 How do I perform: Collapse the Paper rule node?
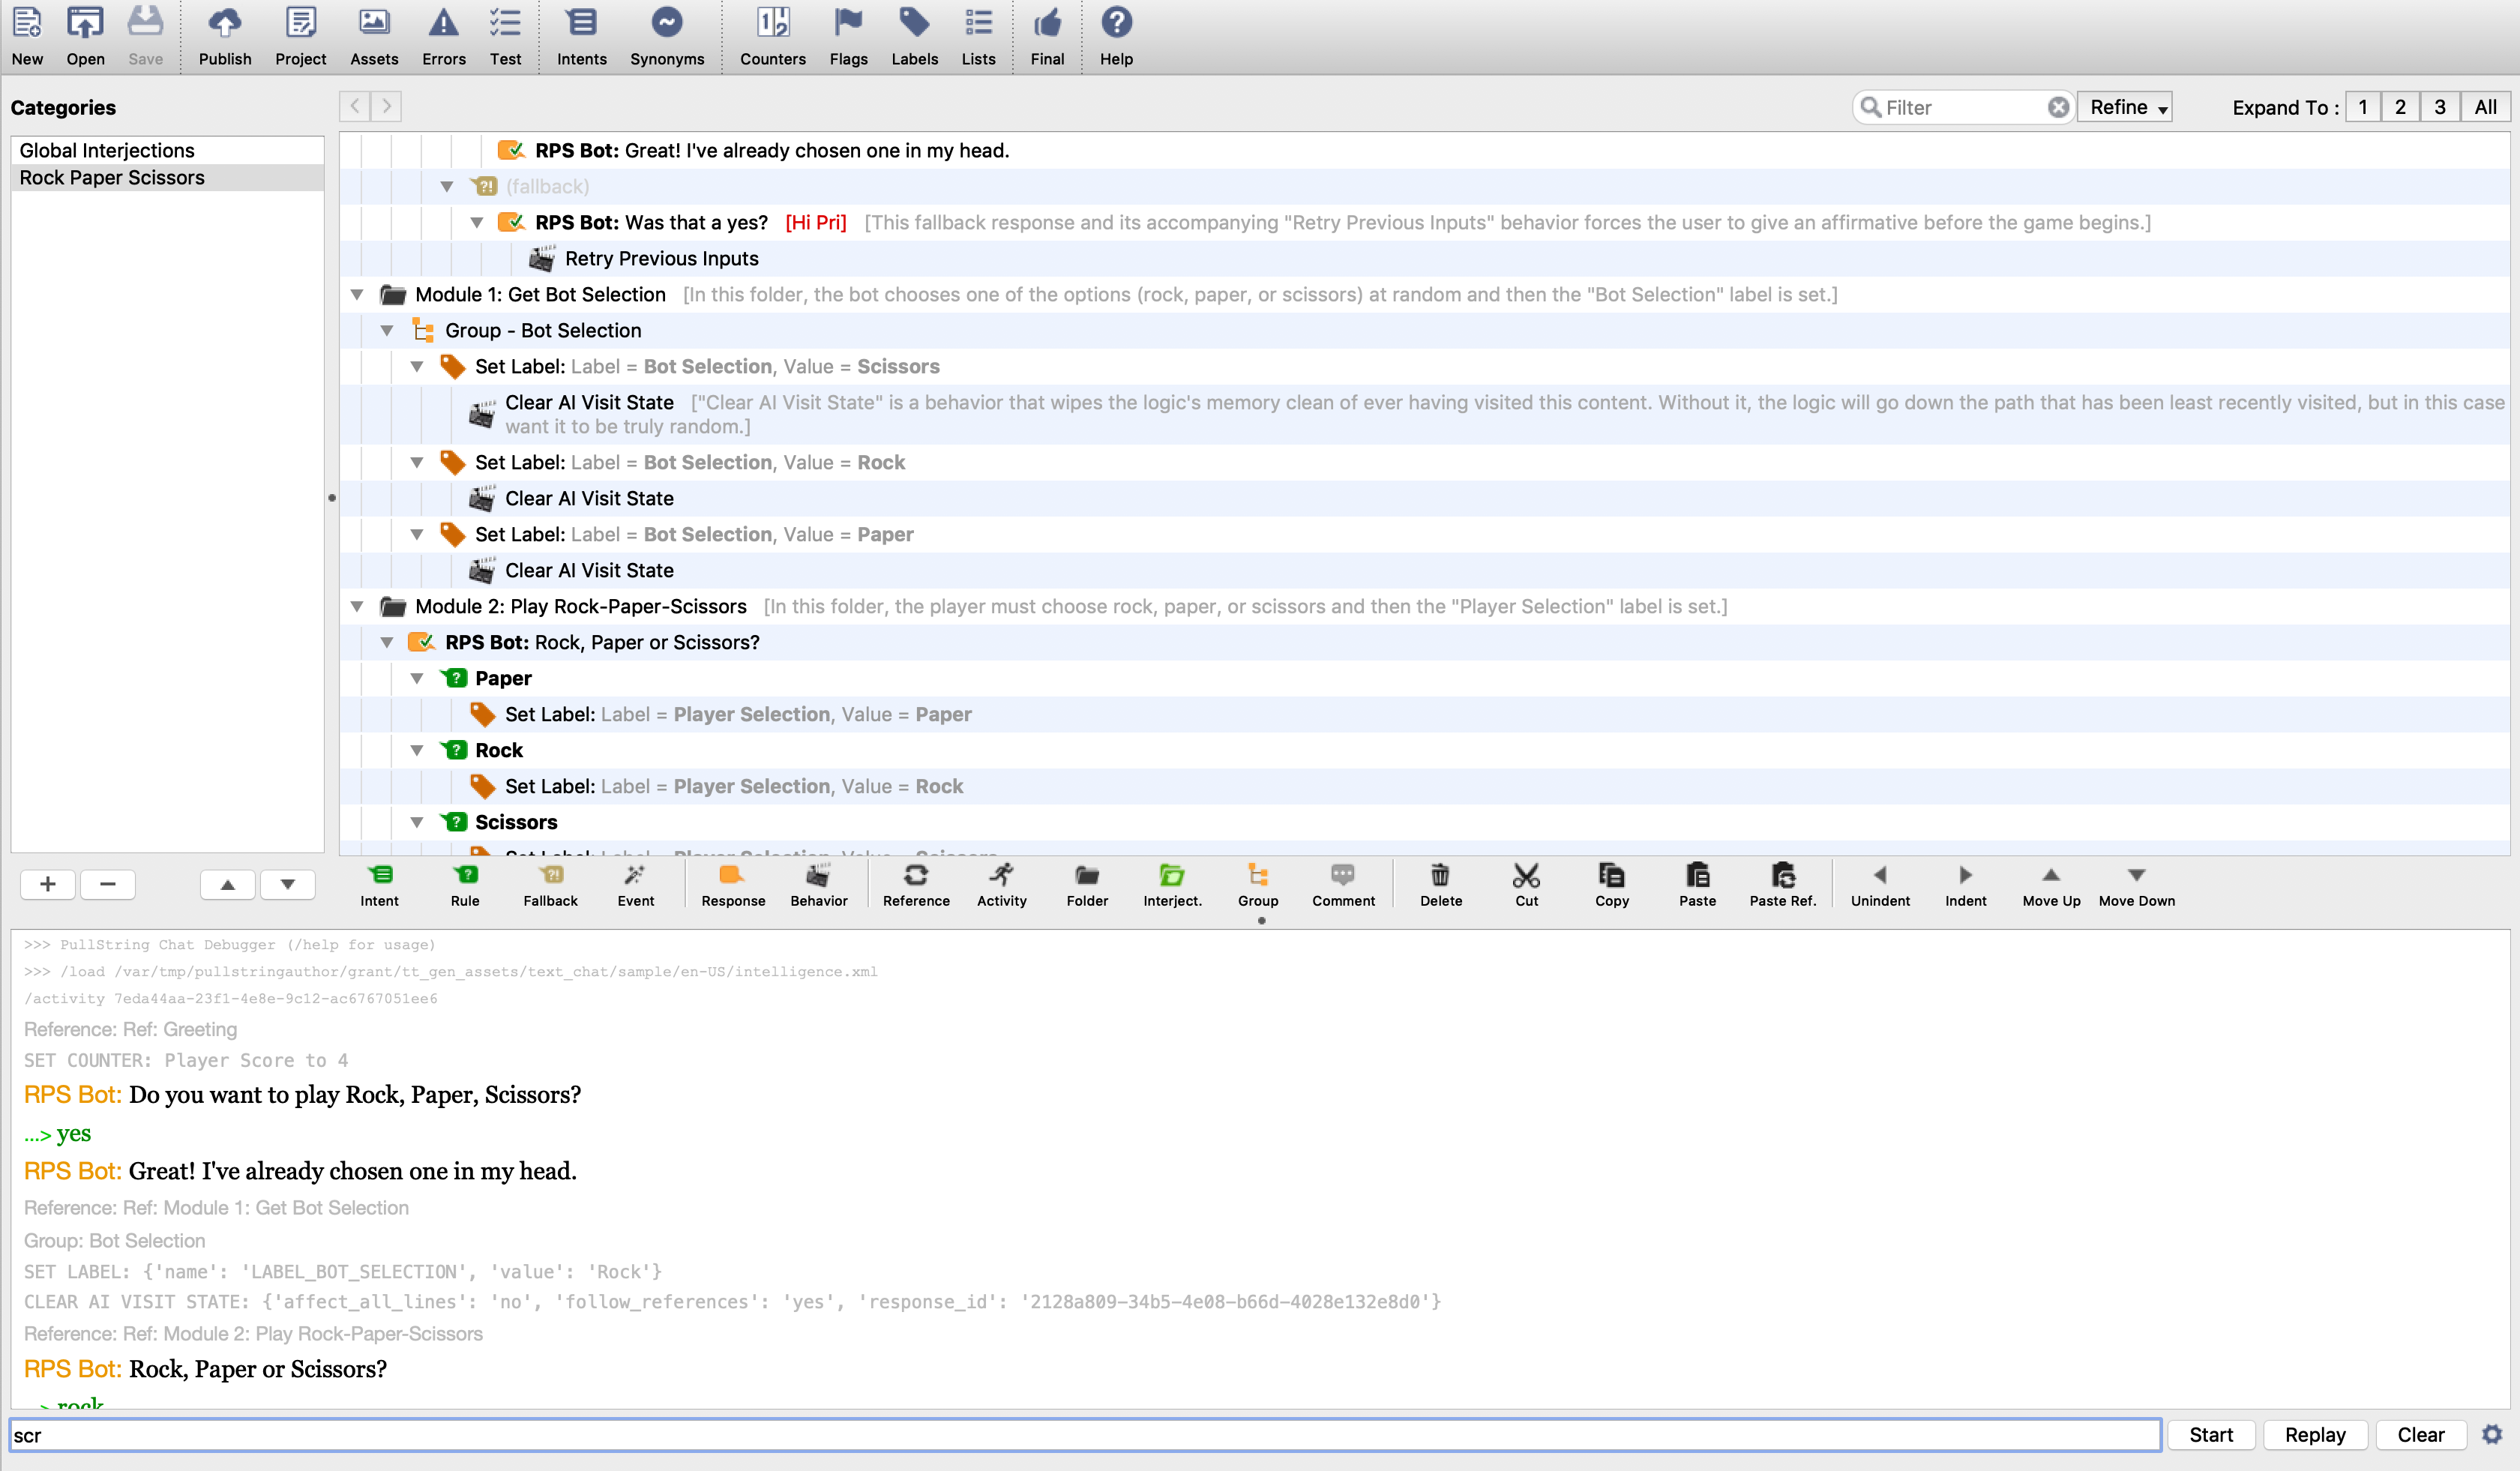tap(417, 679)
